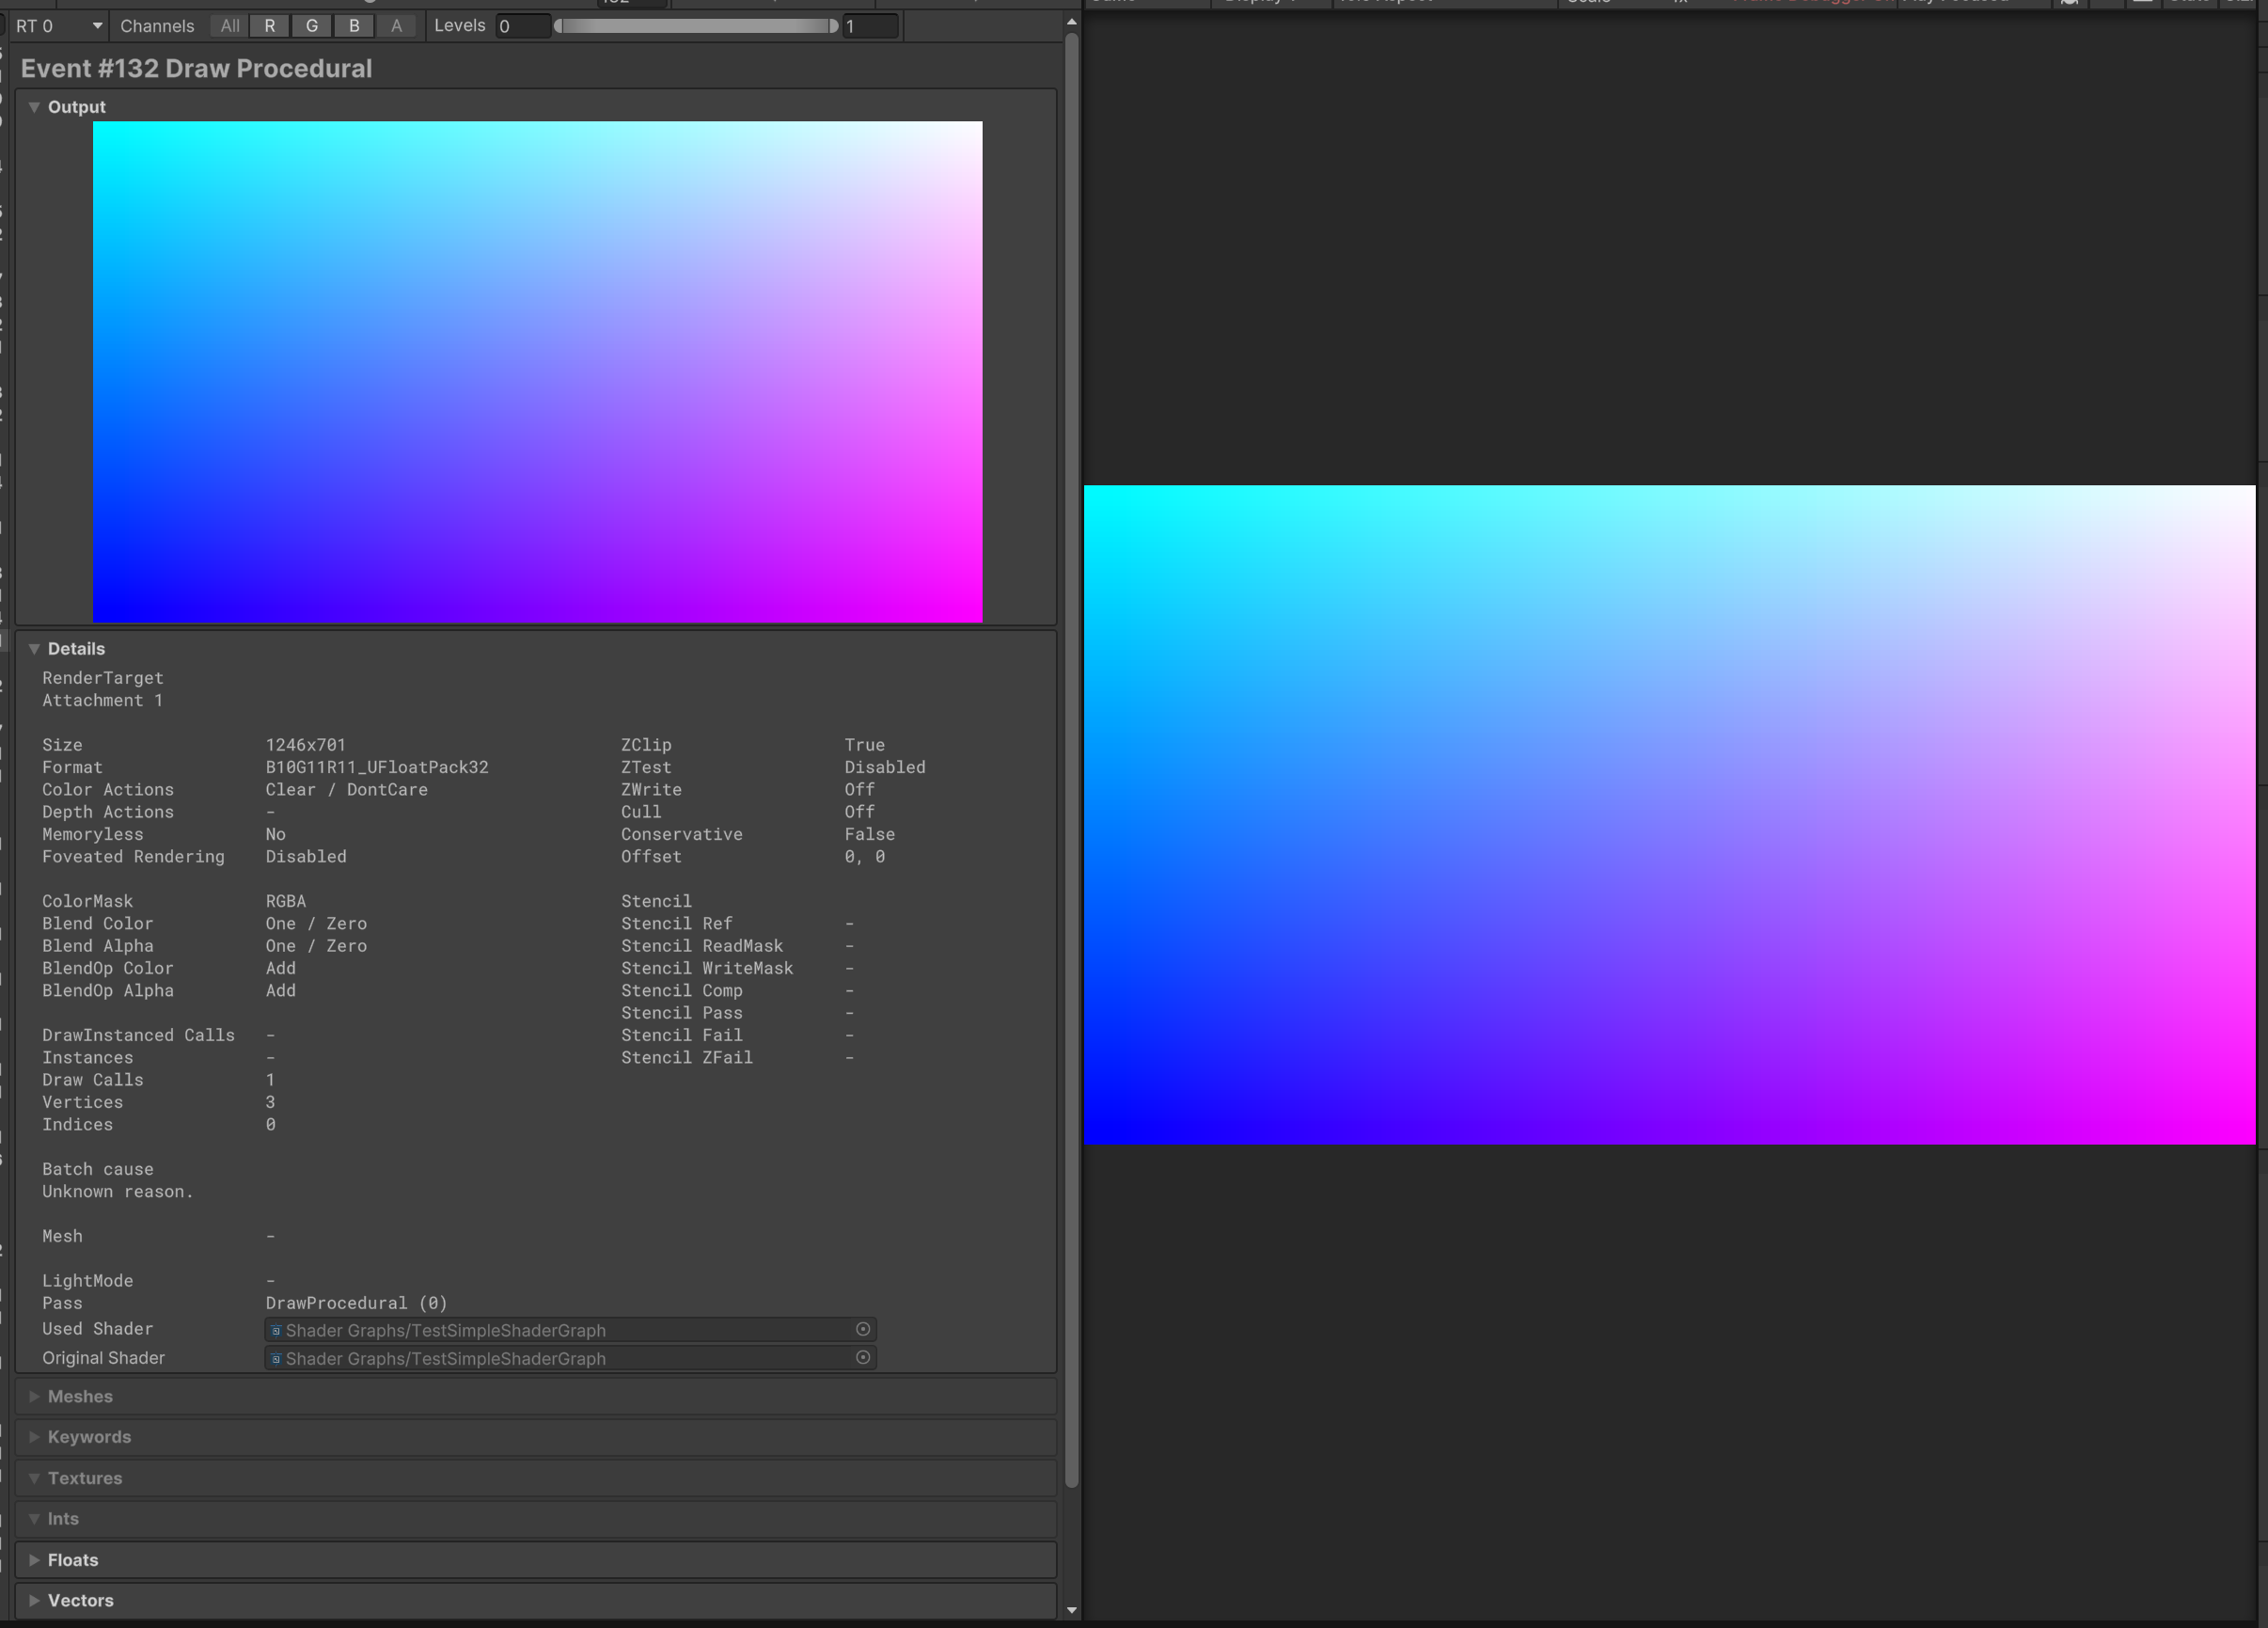Enable the A alpha channel button
This screenshot has width=2268, height=1628.
click(397, 26)
